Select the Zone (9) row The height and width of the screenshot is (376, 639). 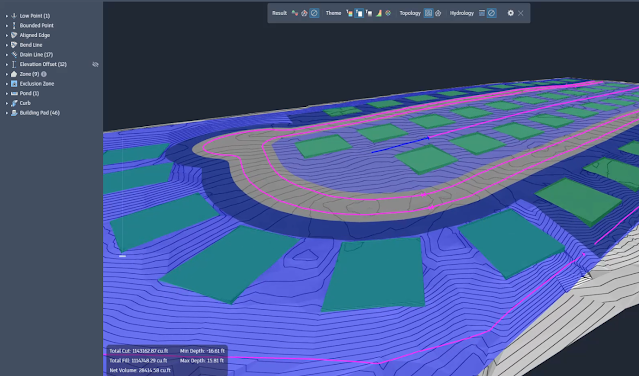(x=51, y=74)
